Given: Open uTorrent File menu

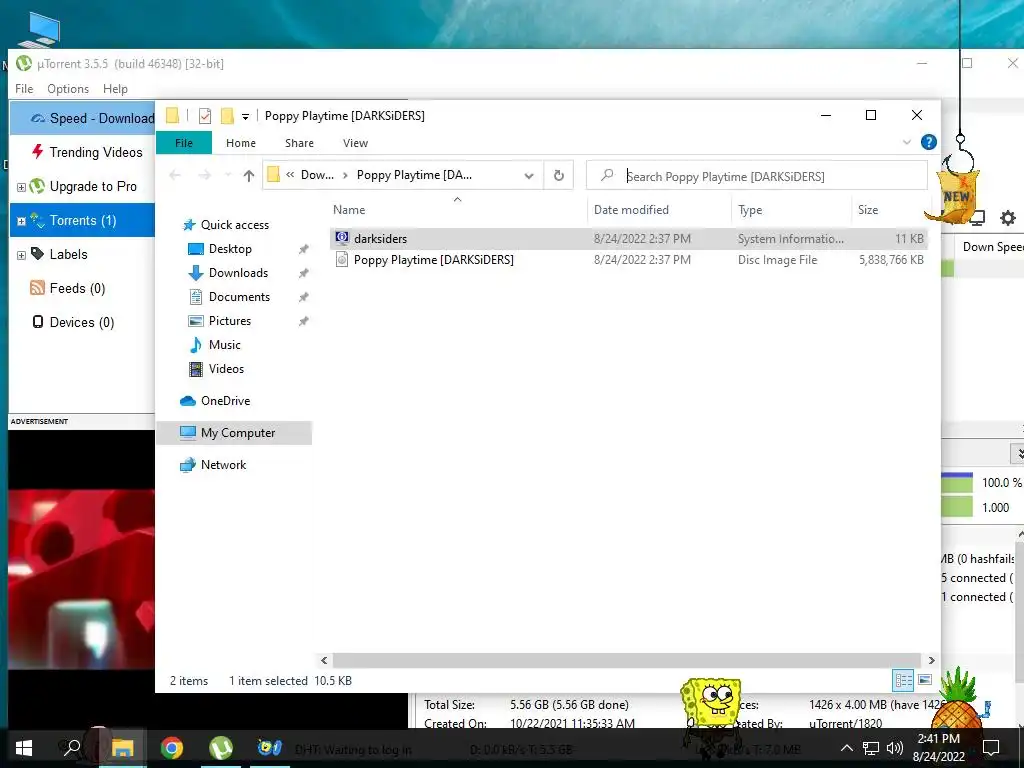Looking at the screenshot, I should pyautogui.click(x=24, y=89).
